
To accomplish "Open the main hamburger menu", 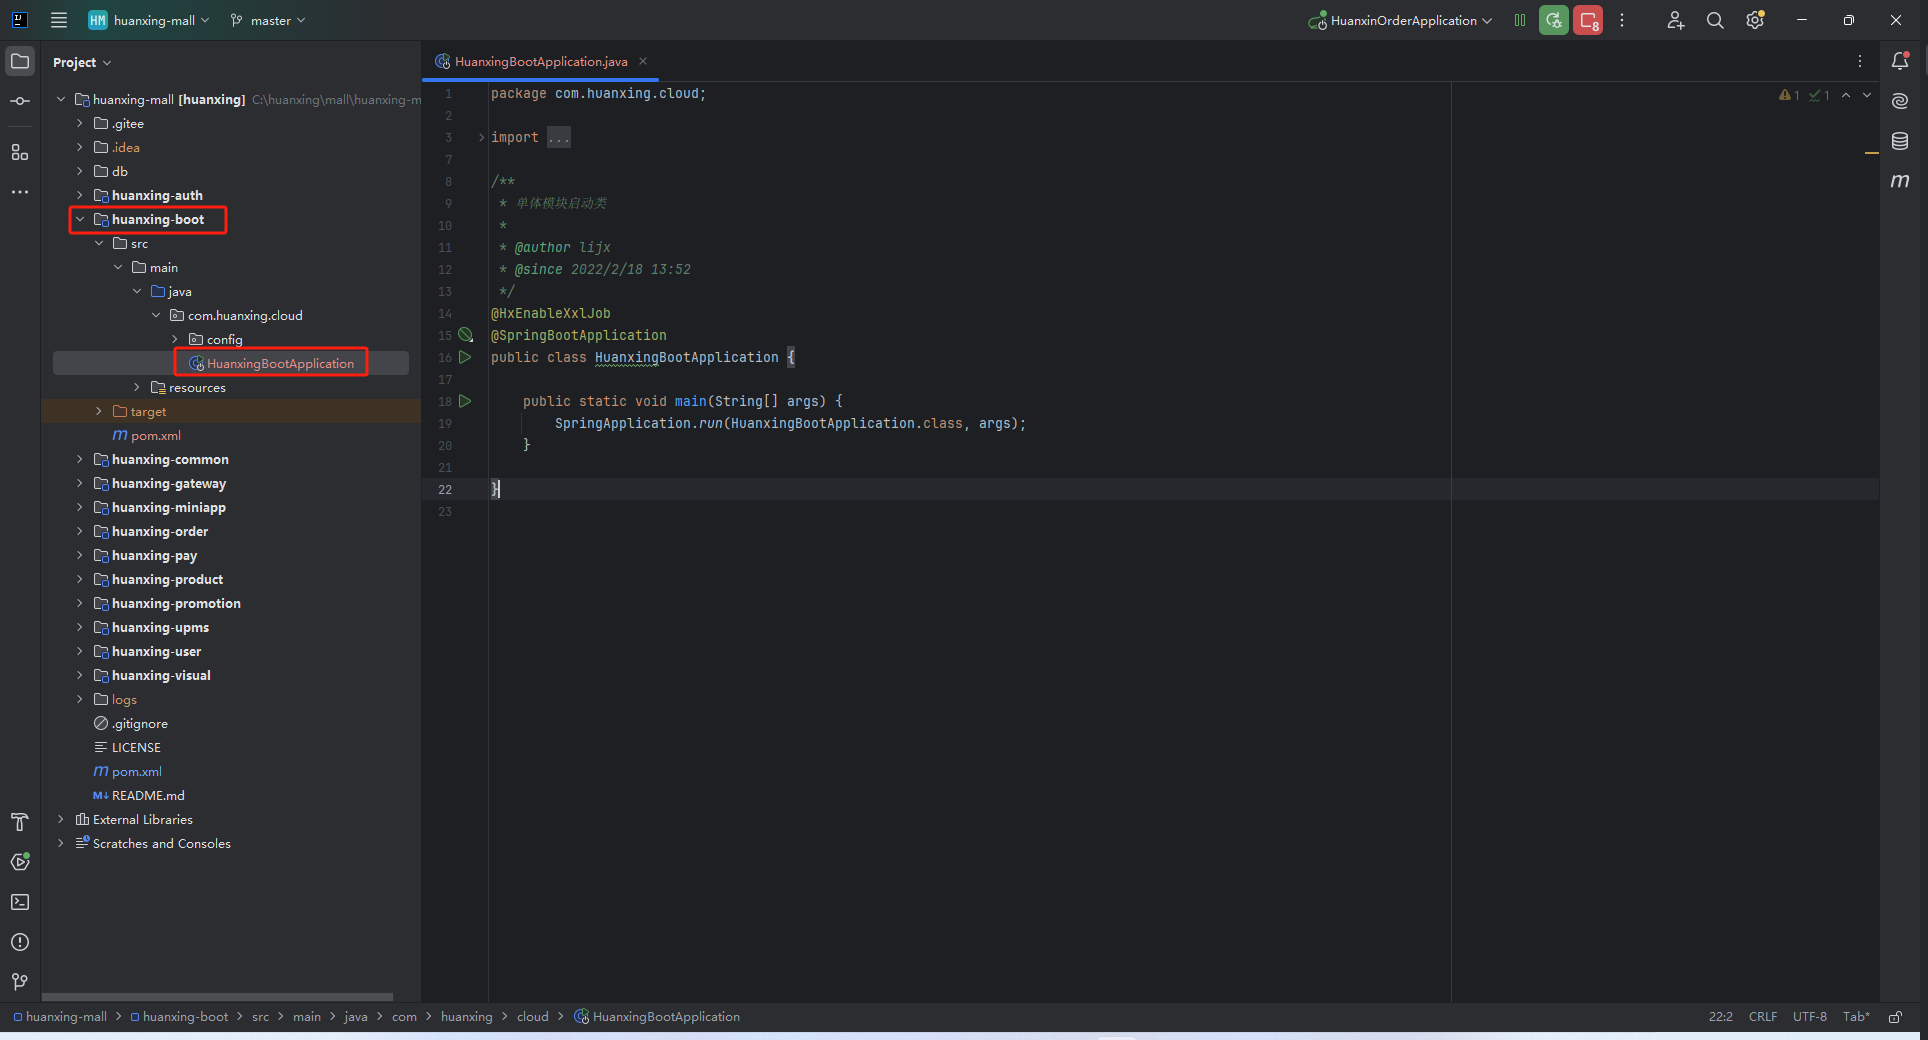I will 59,20.
